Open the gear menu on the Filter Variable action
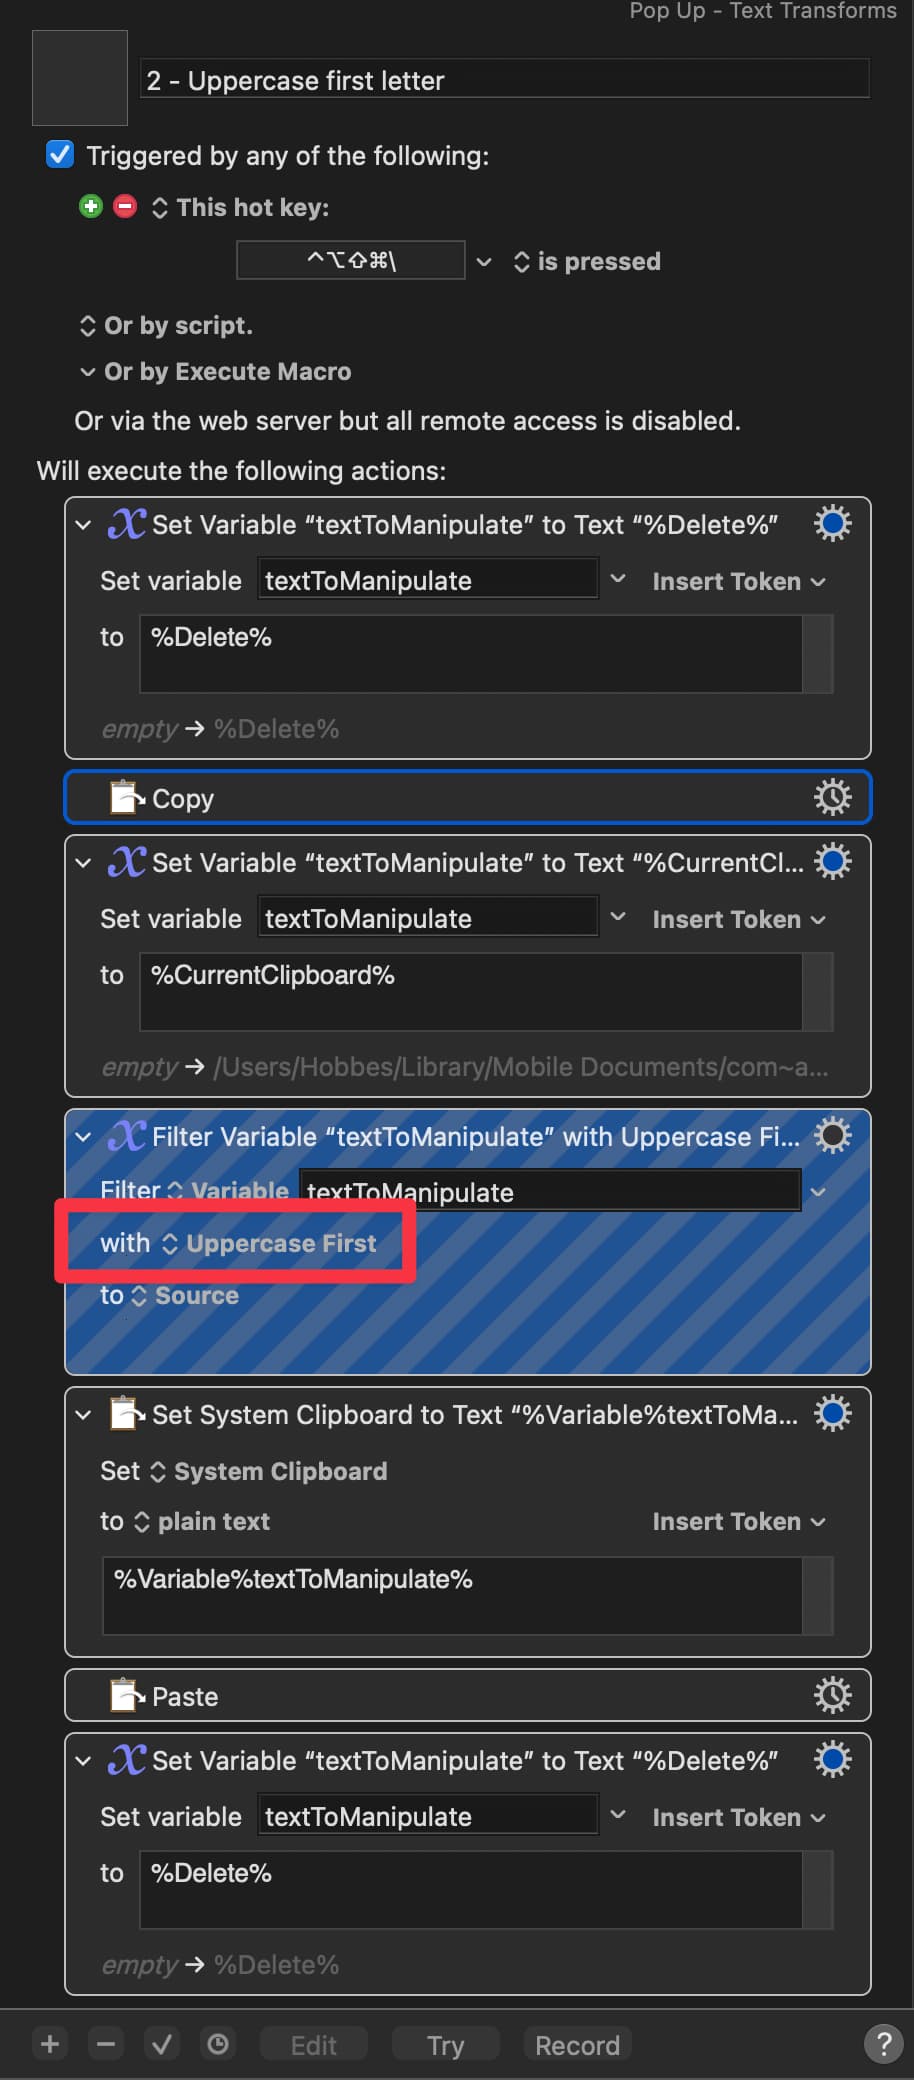The height and width of the screenshot is (2080, 914). click(x=832, y=1135)
